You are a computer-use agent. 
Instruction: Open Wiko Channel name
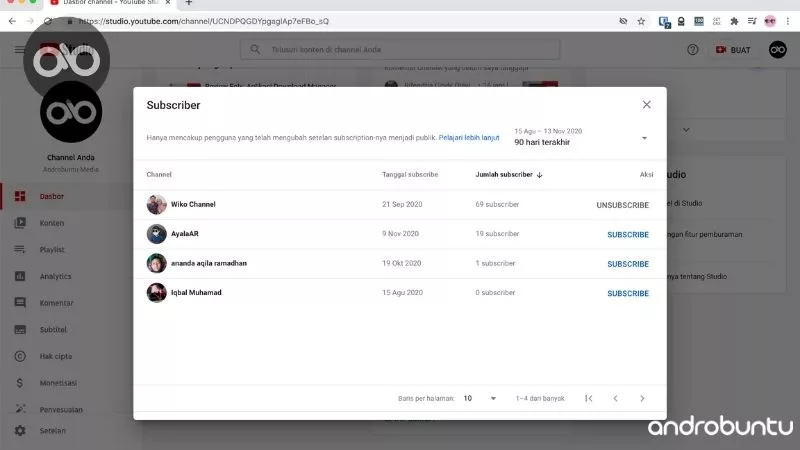click(193, 204)
